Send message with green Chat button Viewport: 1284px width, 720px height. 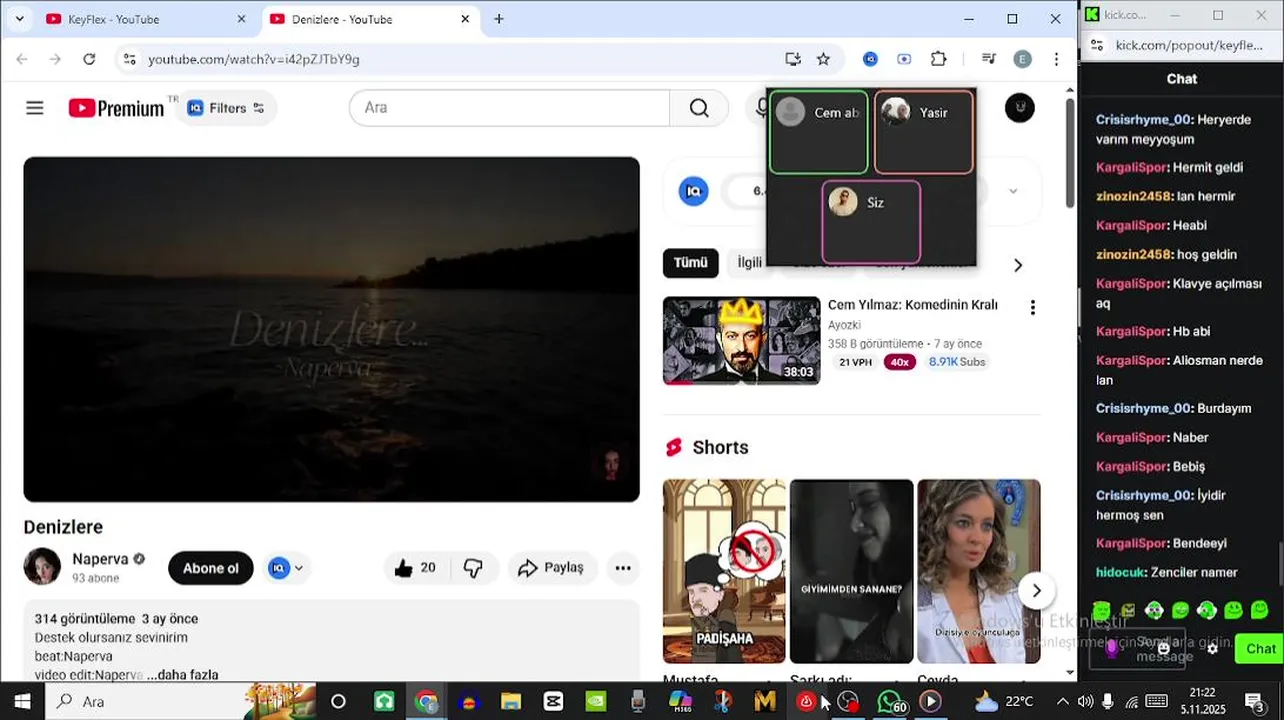tap(1259, 648)
